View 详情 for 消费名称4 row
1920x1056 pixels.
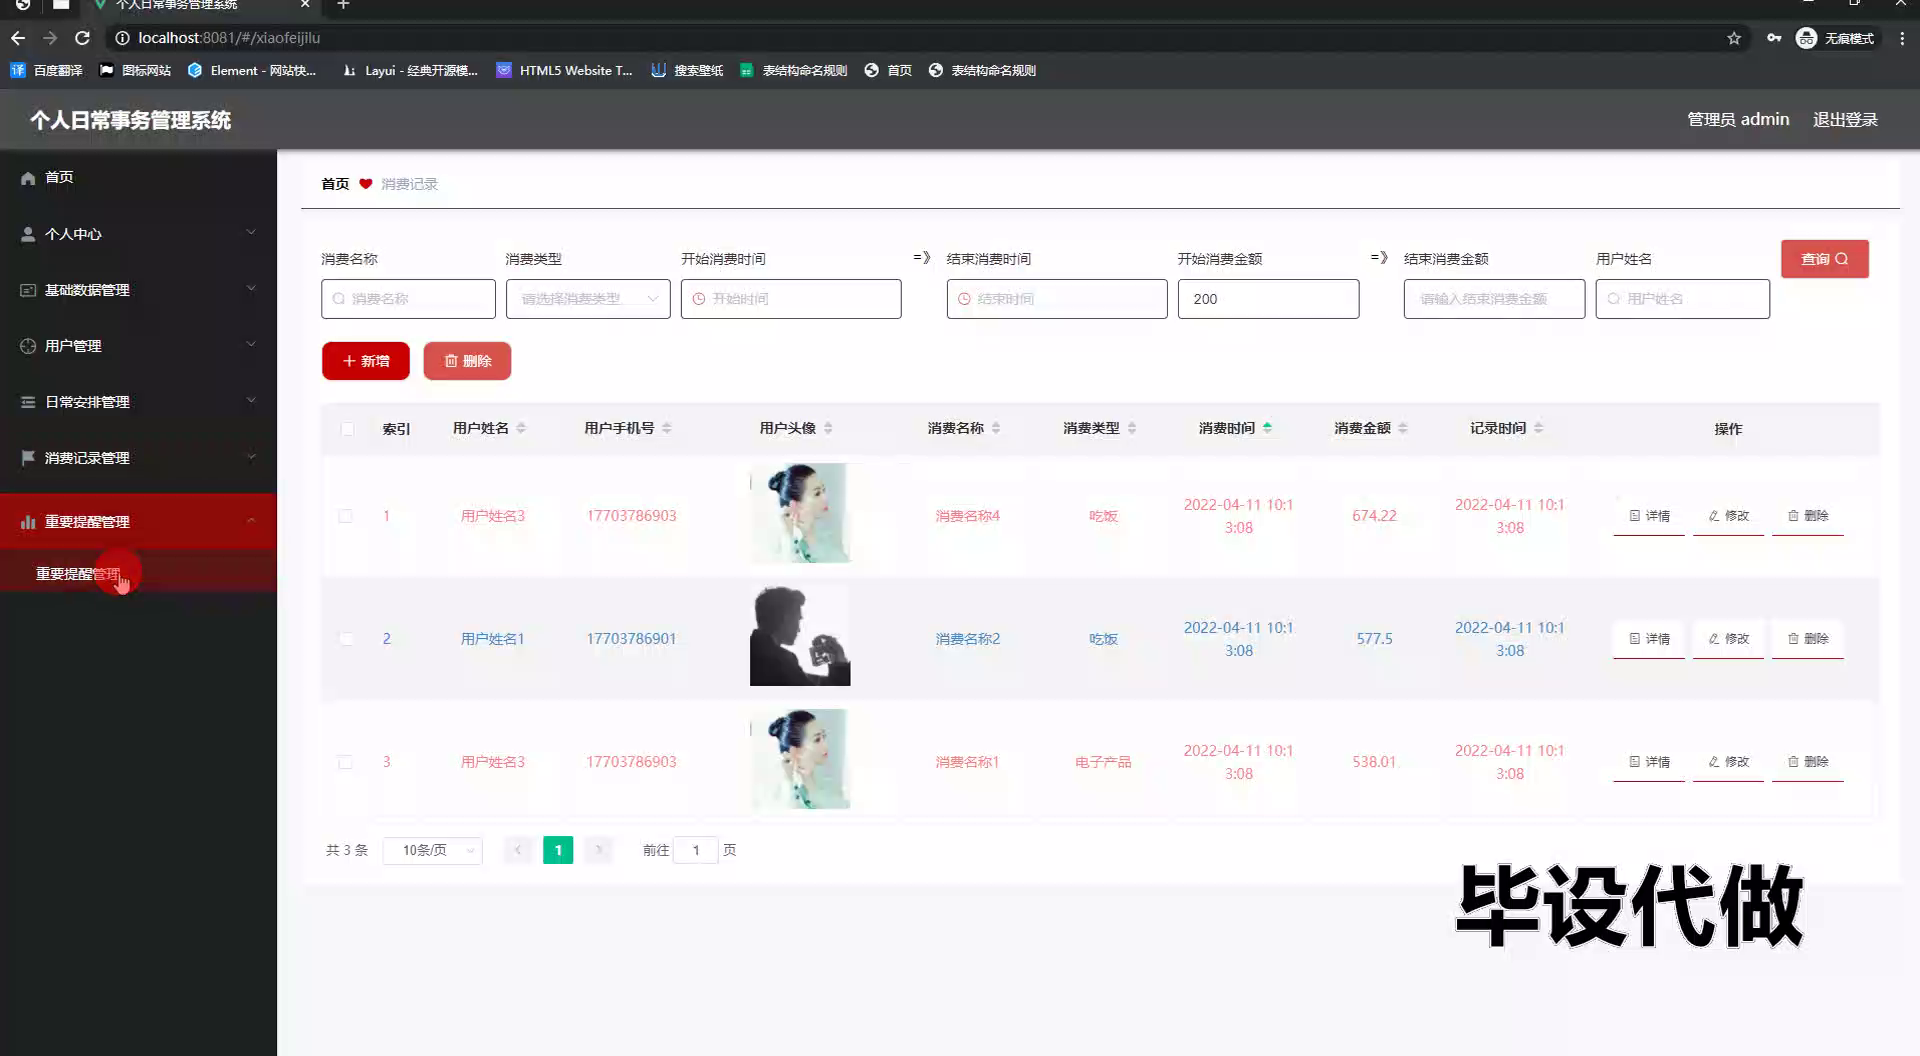tap(1649, 516)
